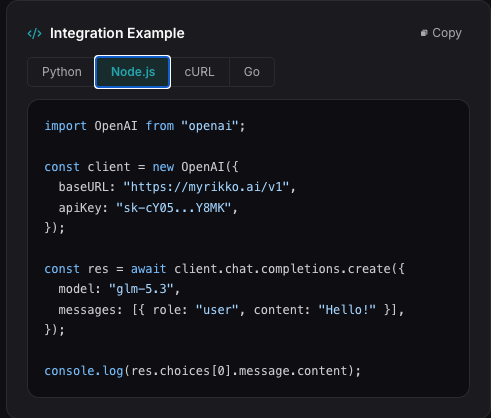The width and height of the screenshot is (491, 418).
Task: Click the Integration Example heading
Action: click(117, 33)
